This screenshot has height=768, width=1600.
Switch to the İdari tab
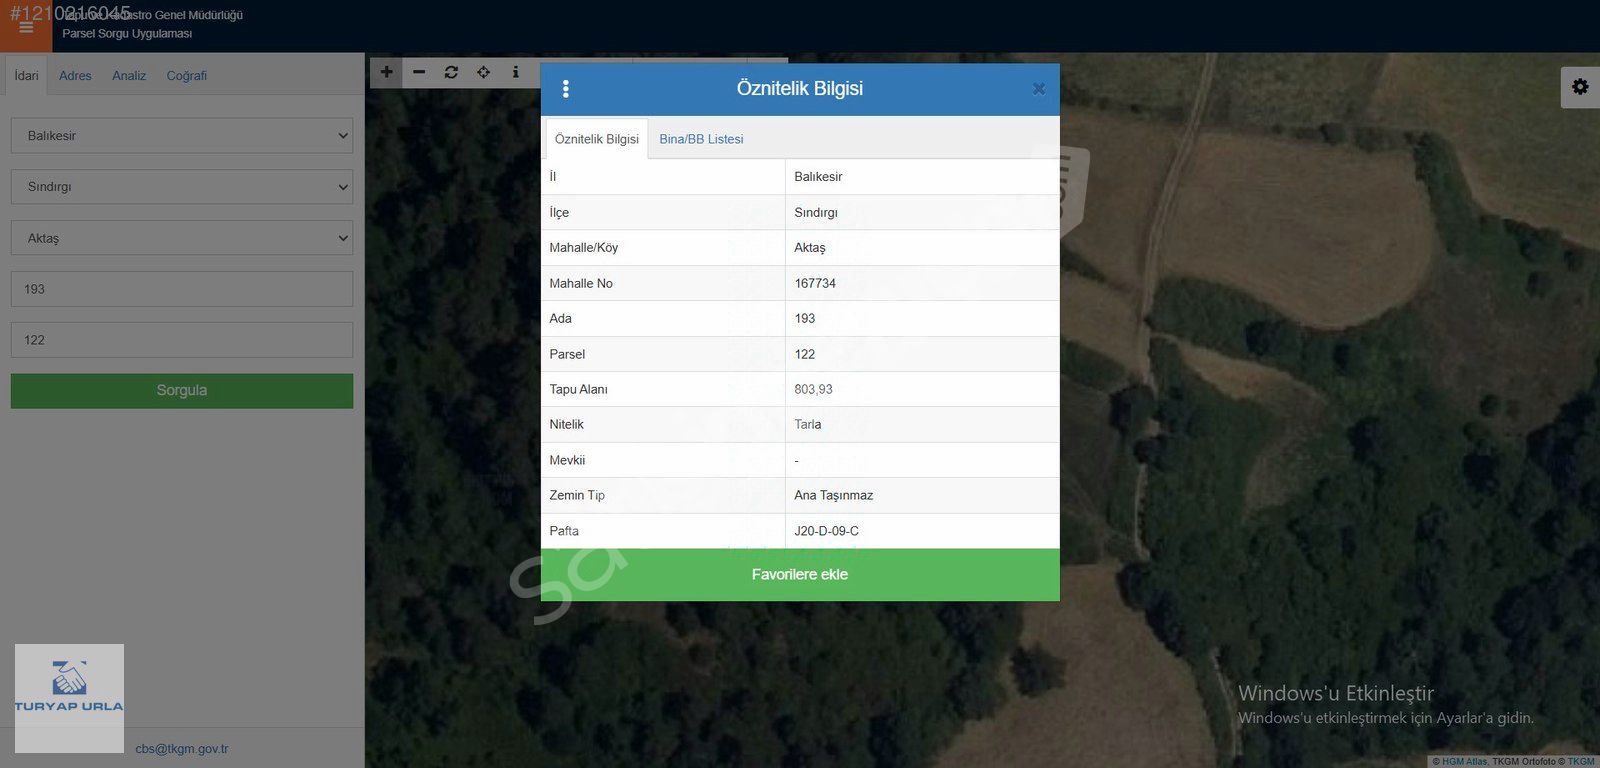(x=27, y=75)
